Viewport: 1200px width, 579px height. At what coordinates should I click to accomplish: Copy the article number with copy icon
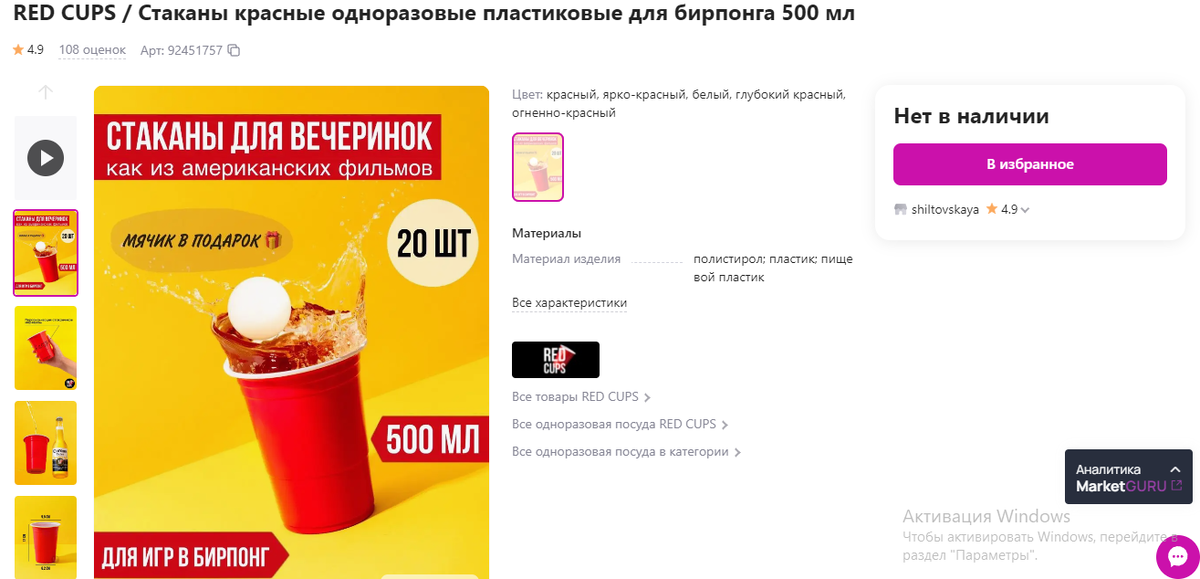point(234,50)
